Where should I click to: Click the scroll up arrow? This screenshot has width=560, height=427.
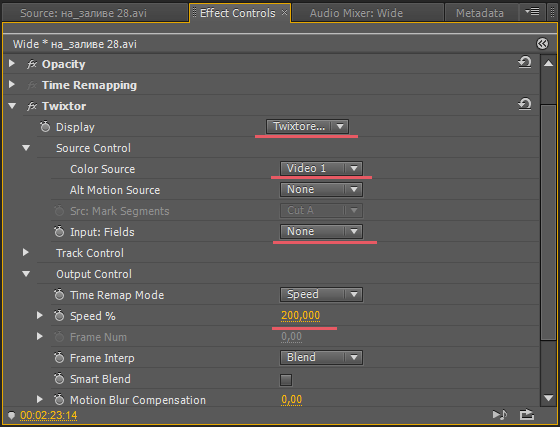(548, 64)
